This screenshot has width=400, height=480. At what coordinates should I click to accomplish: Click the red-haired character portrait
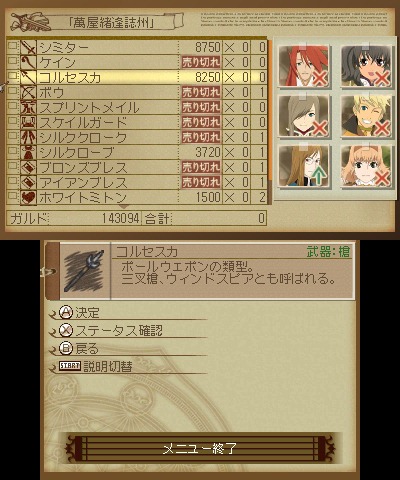click(303, 66)
